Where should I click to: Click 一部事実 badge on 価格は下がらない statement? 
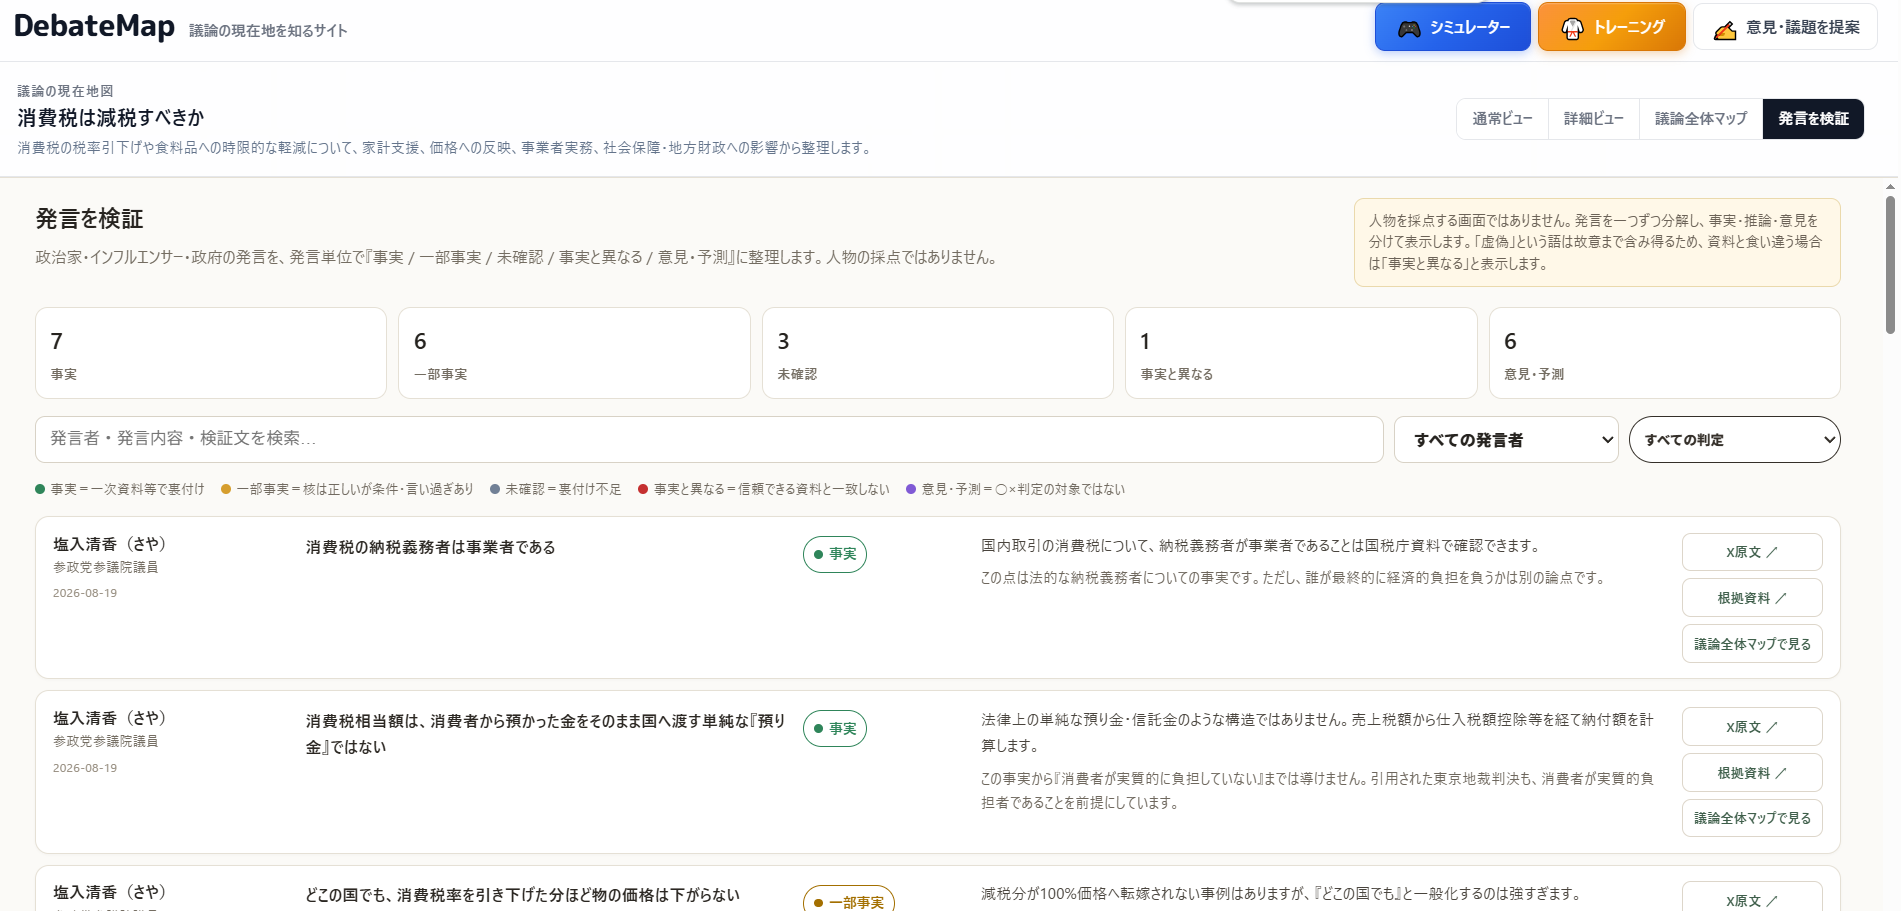pos(849,900)
